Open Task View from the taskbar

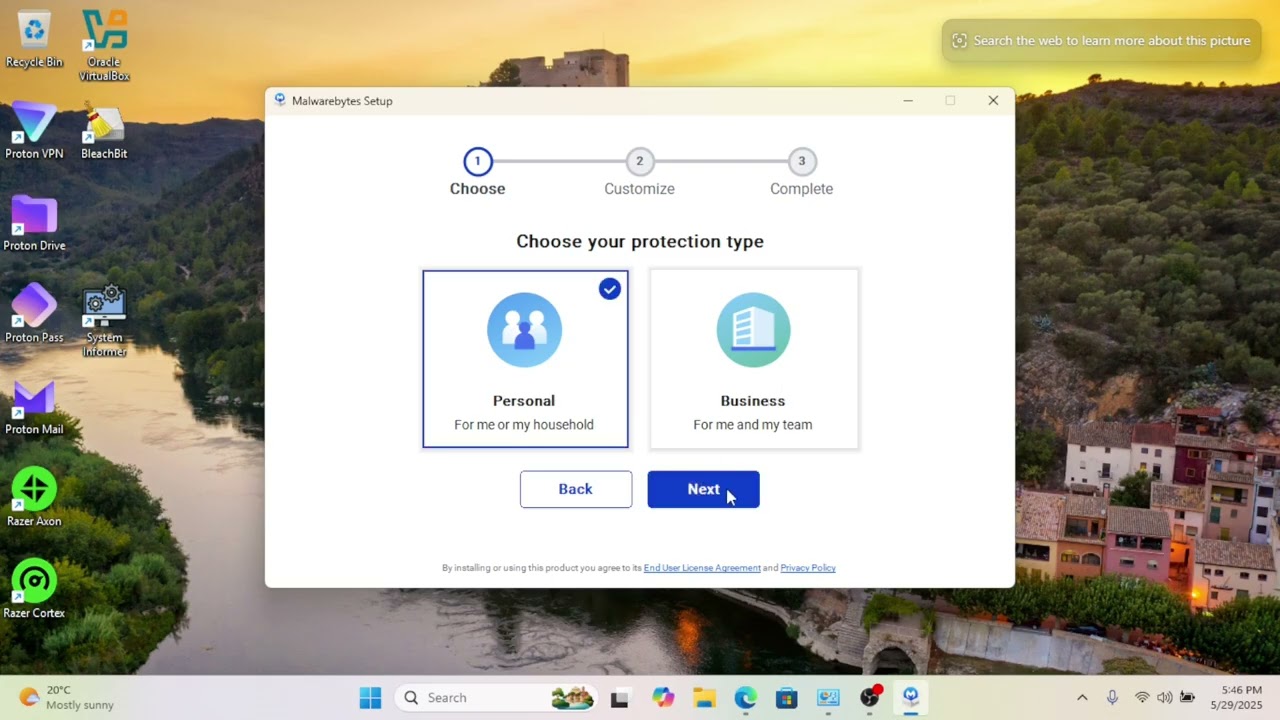point(619,698)
